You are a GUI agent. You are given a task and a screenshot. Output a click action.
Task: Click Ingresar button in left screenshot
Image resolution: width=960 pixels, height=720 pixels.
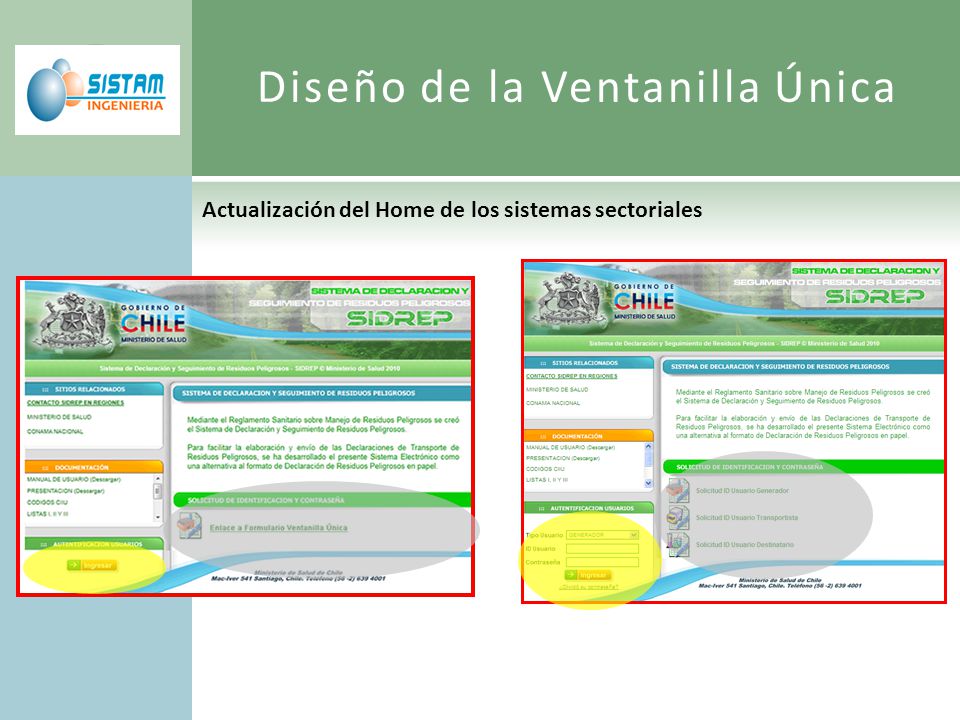92,565
